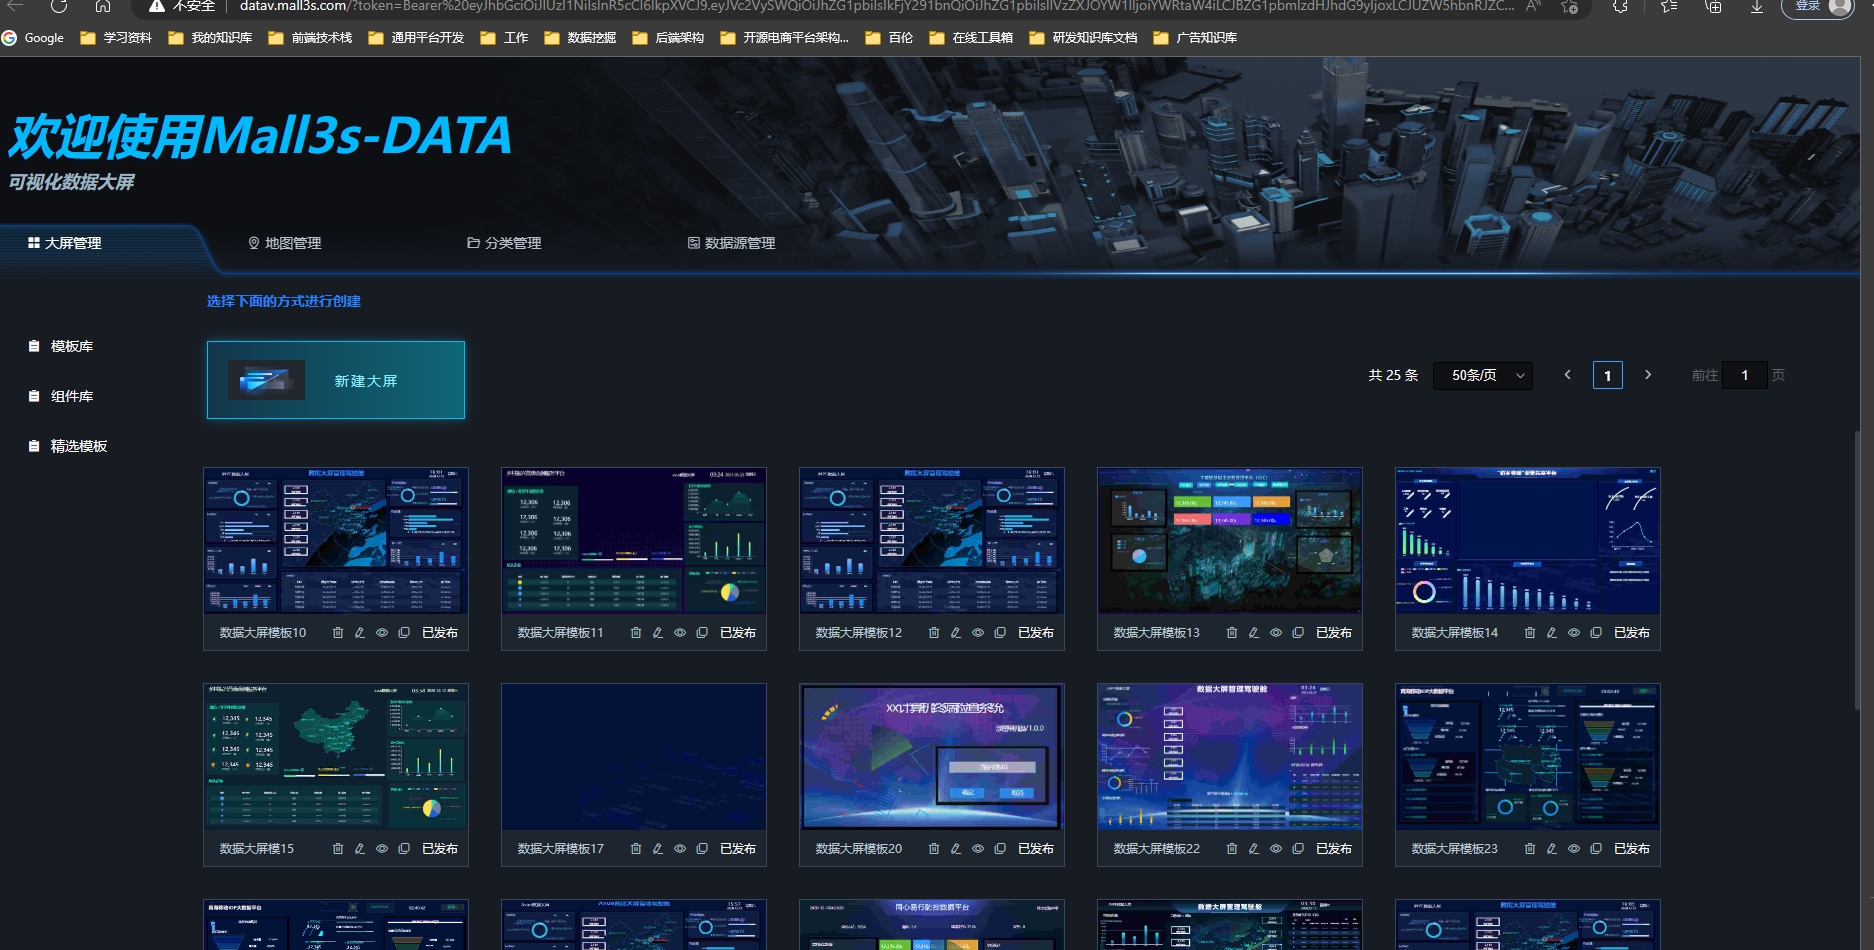Copy 数据大屏模板12 using duplicate icon
1874x950 pixels.
1000,633
